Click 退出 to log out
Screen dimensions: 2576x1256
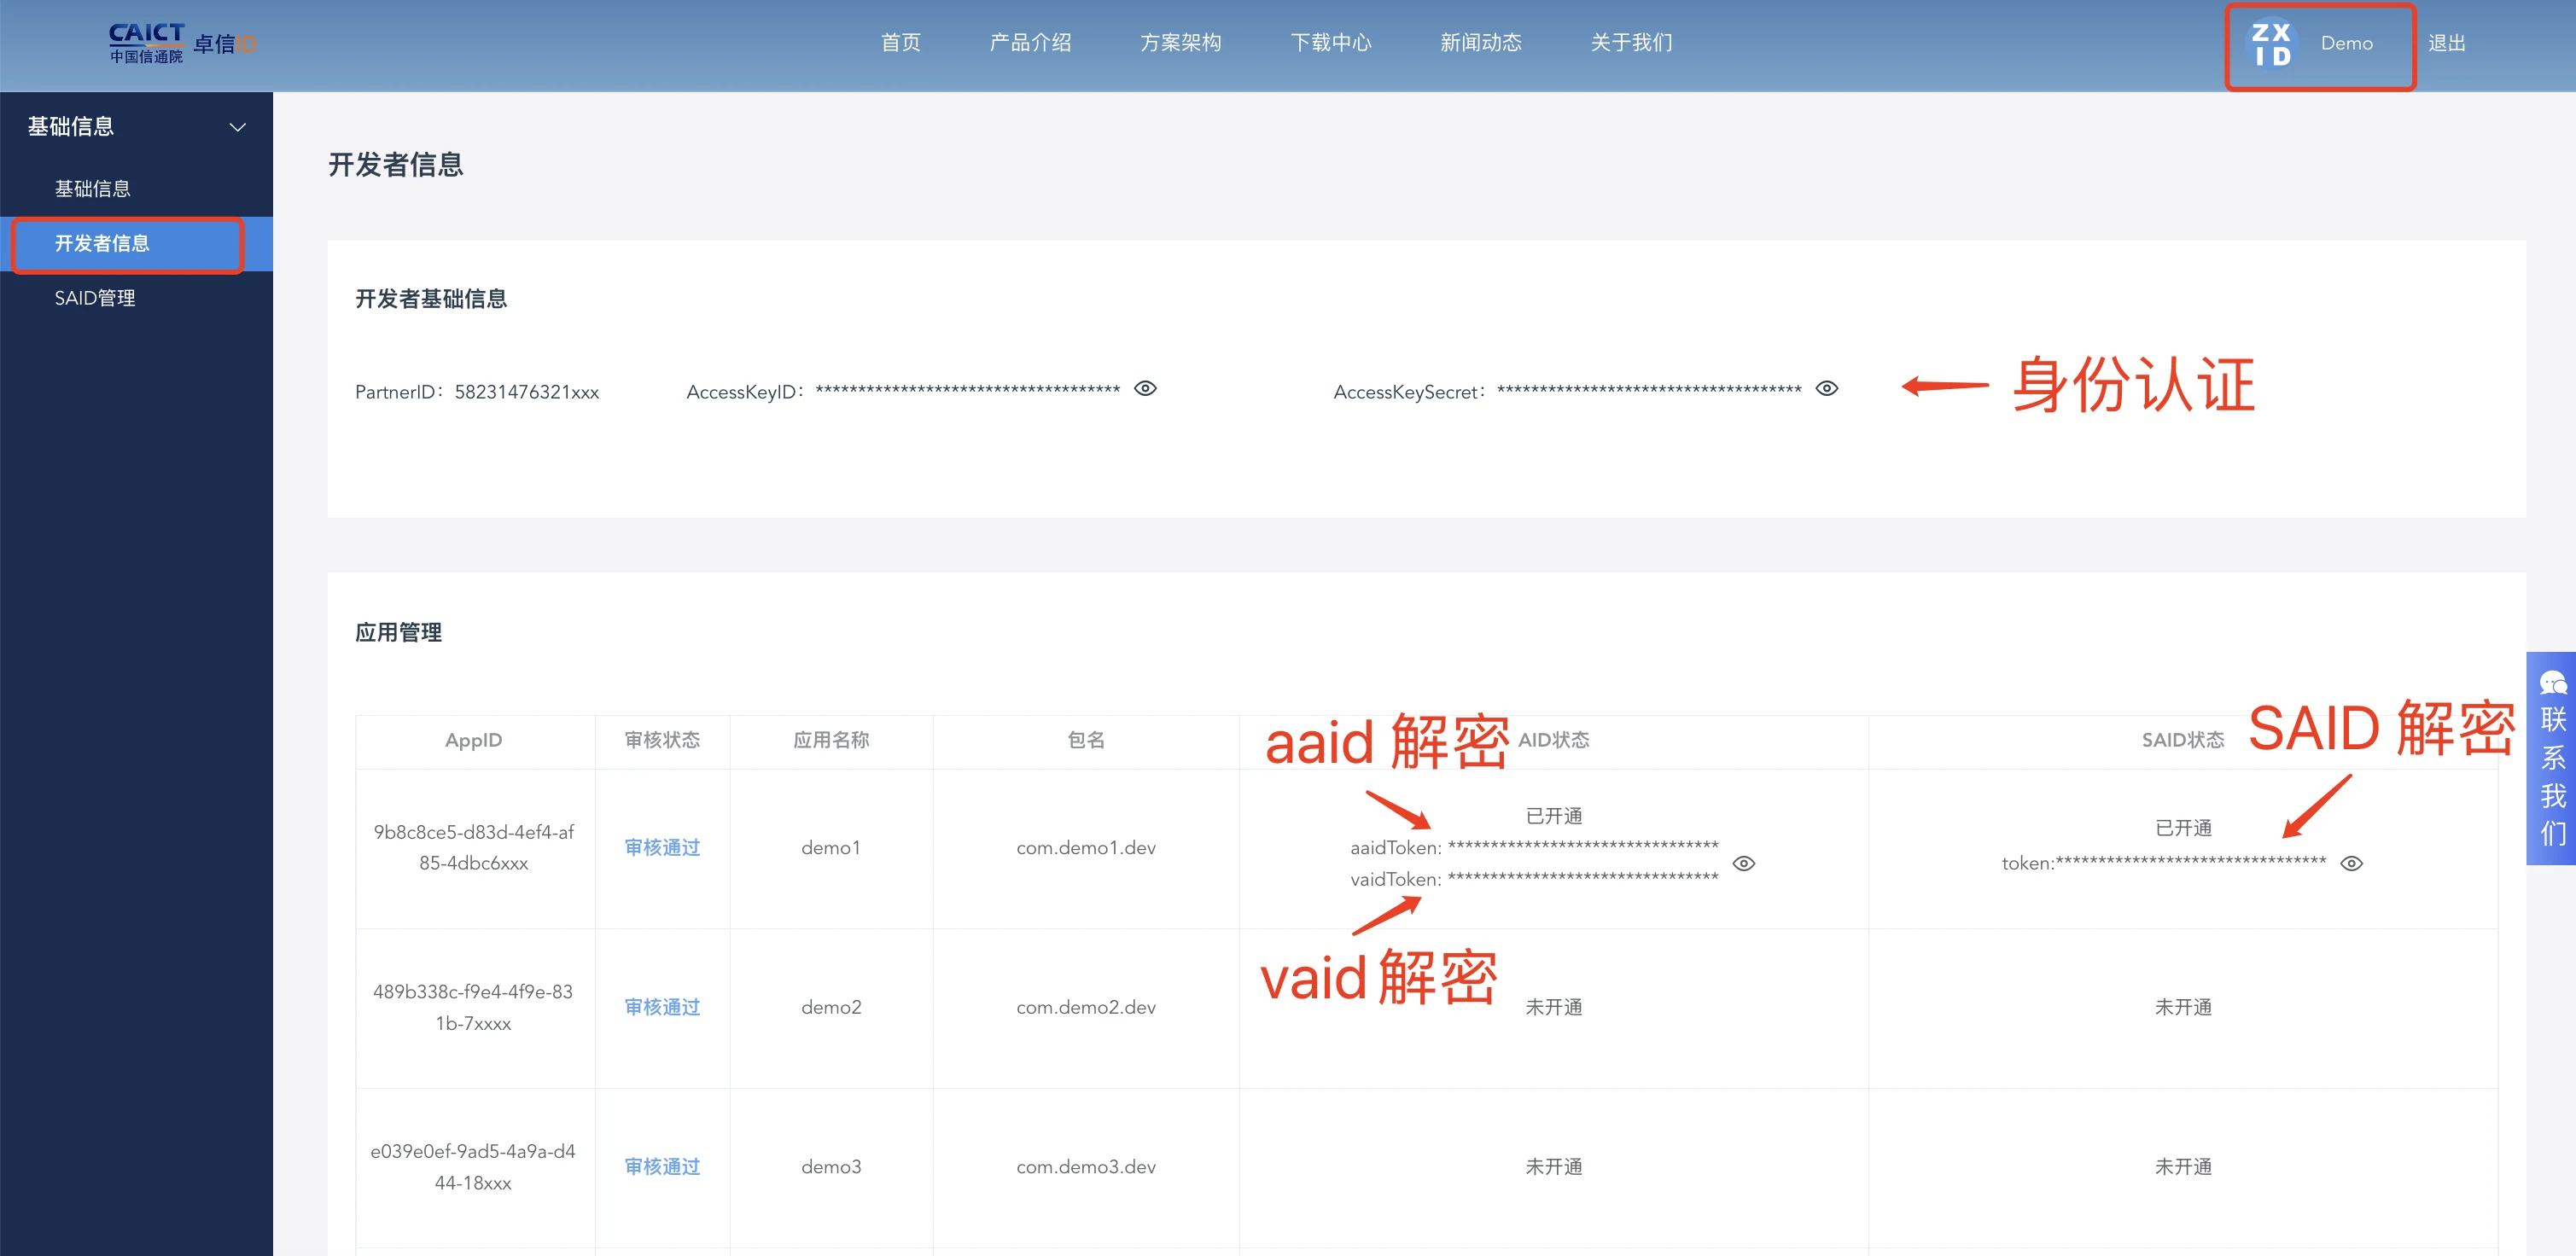tap(2446, 43)
